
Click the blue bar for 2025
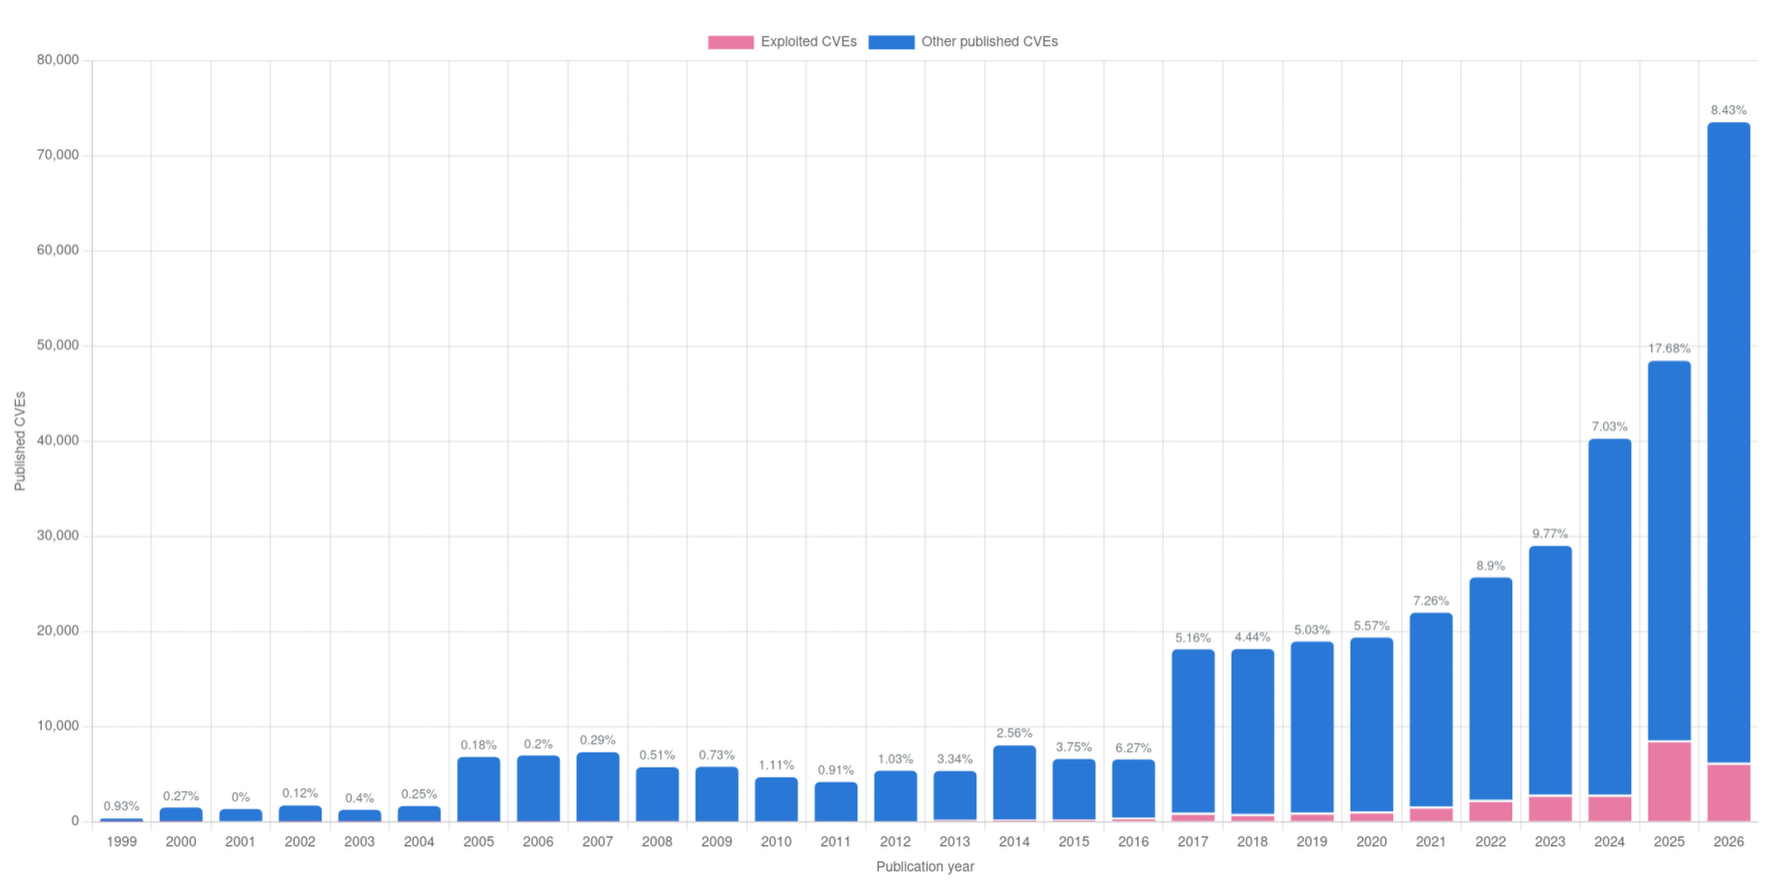(x=1669, y=551)
